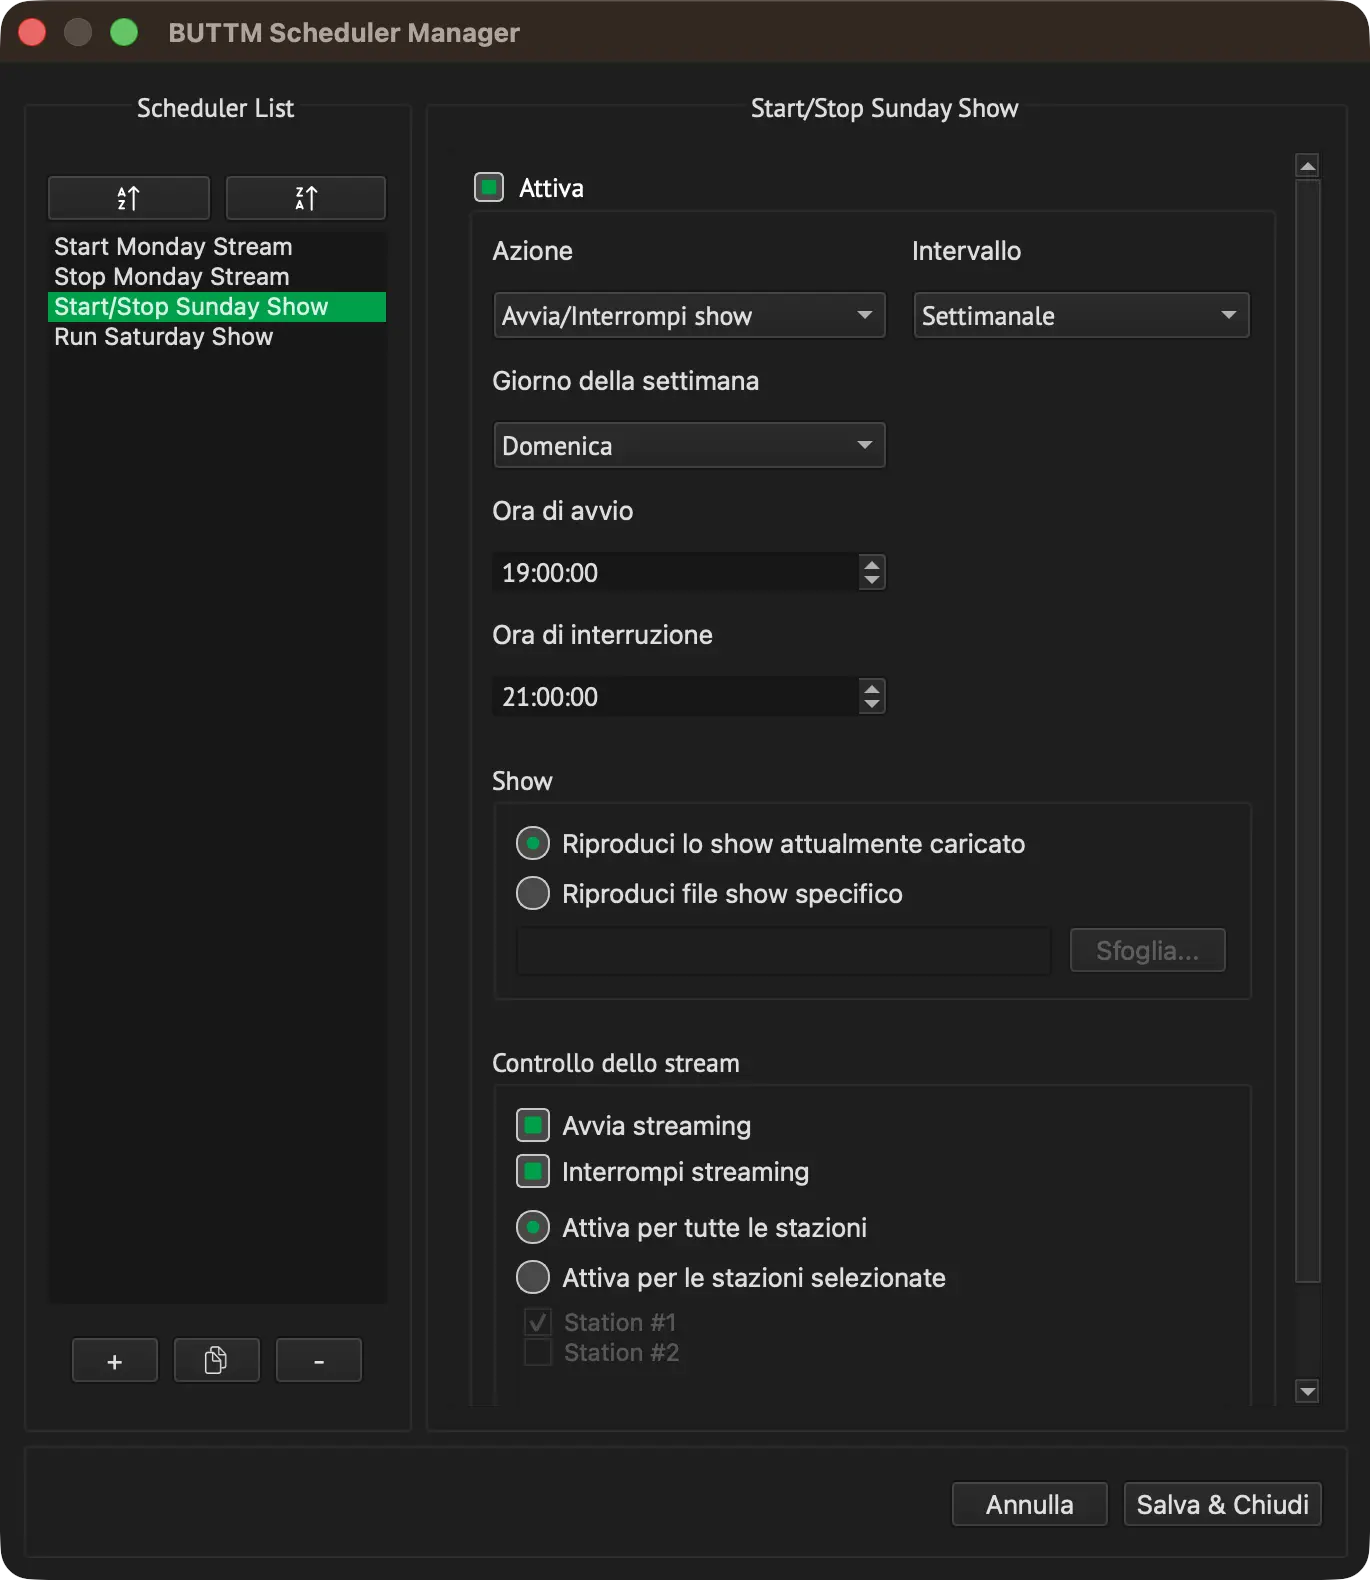Screen dimensions: 1370x1580
Task: Remove the selected scheduler entry
Action: (319, 1360)
